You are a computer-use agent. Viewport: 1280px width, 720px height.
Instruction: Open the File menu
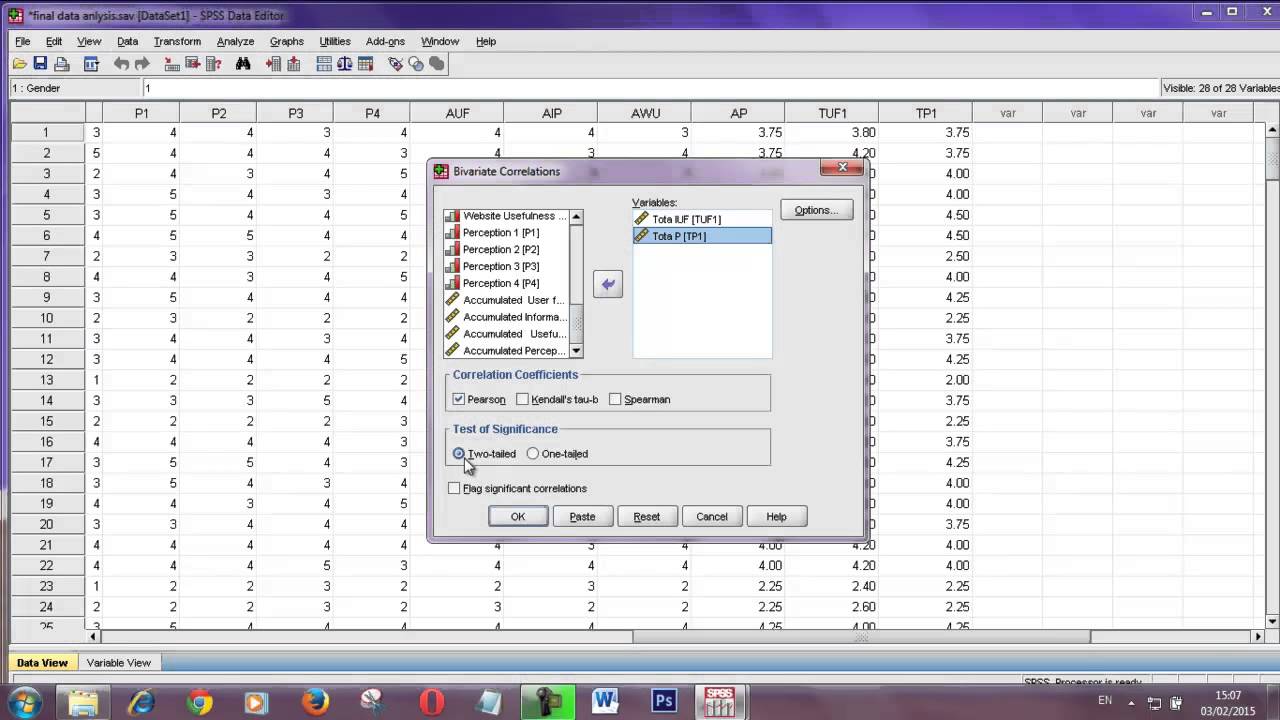click(x=23, y=41)
